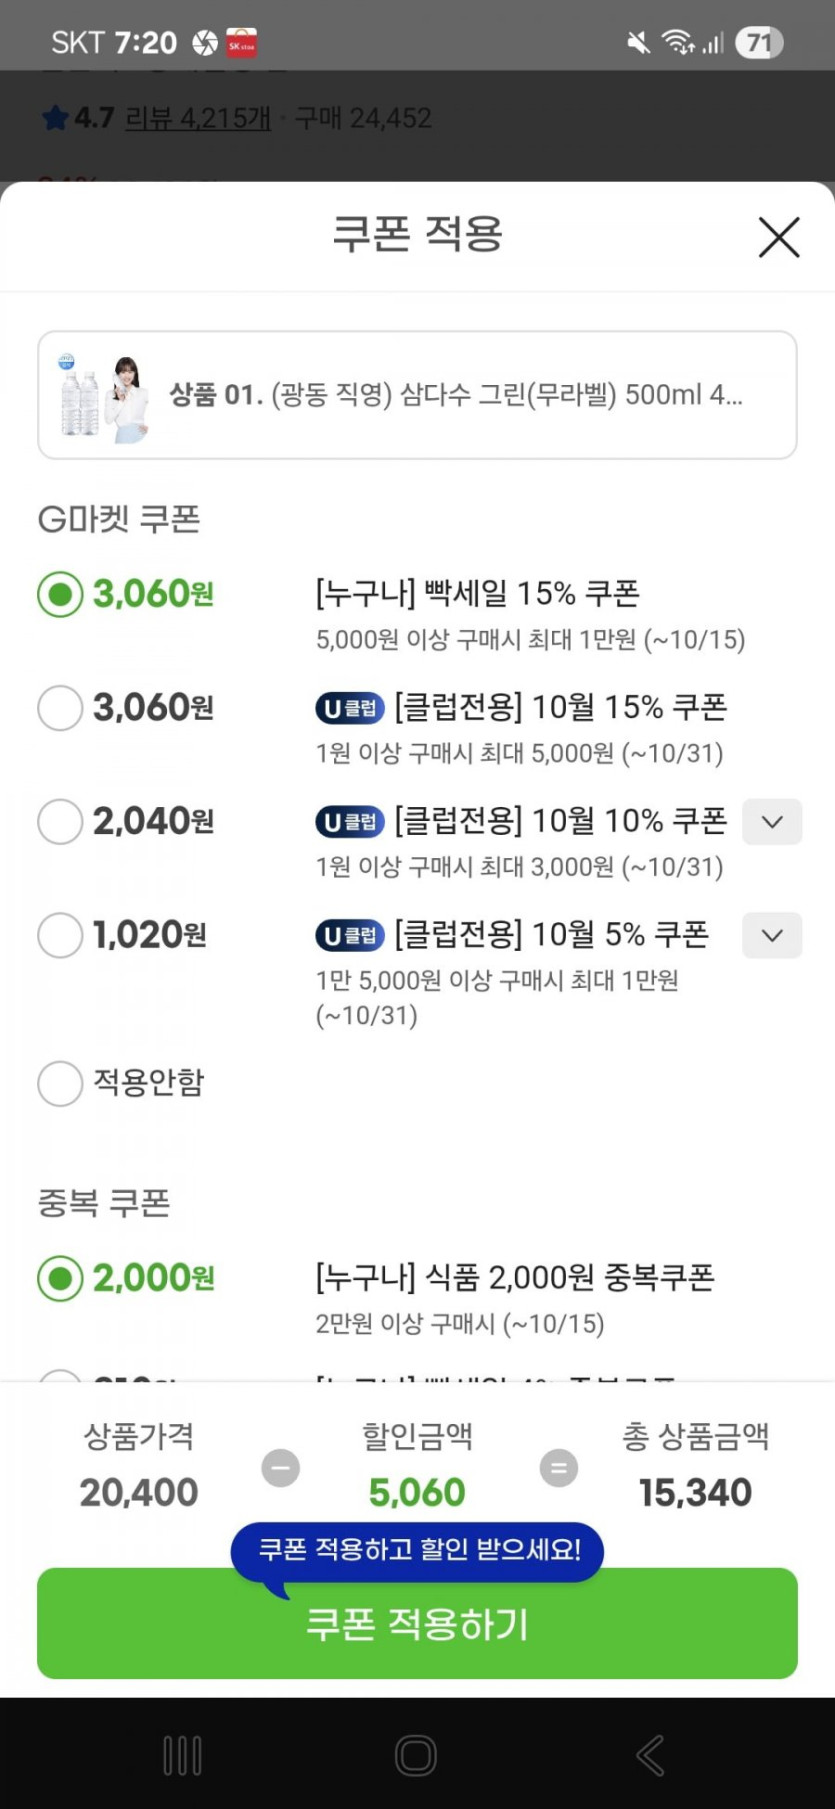This screenshot has height=1809, width=835.
Task: Select the 빅세일 15% 쿠폰 radio button
Action: point(60,594)
